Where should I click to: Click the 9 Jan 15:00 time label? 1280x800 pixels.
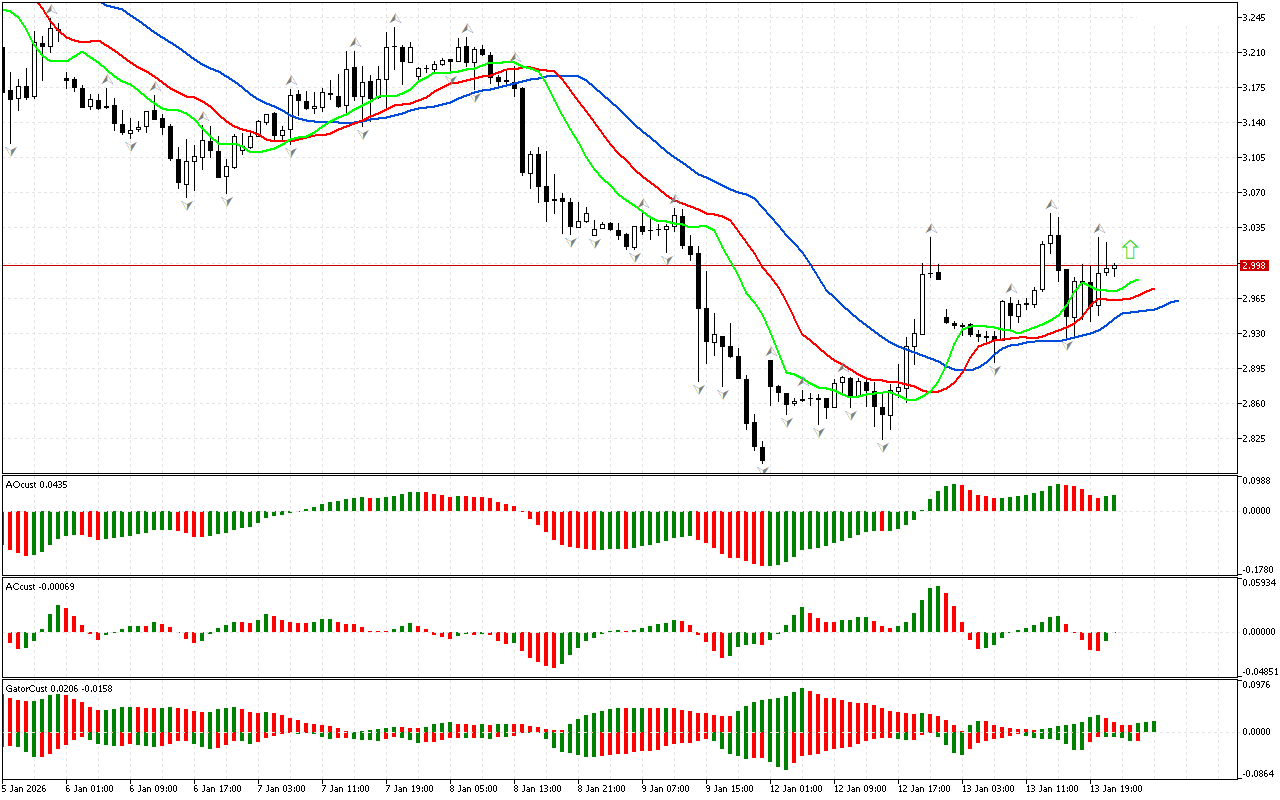(x=728, y=788)
